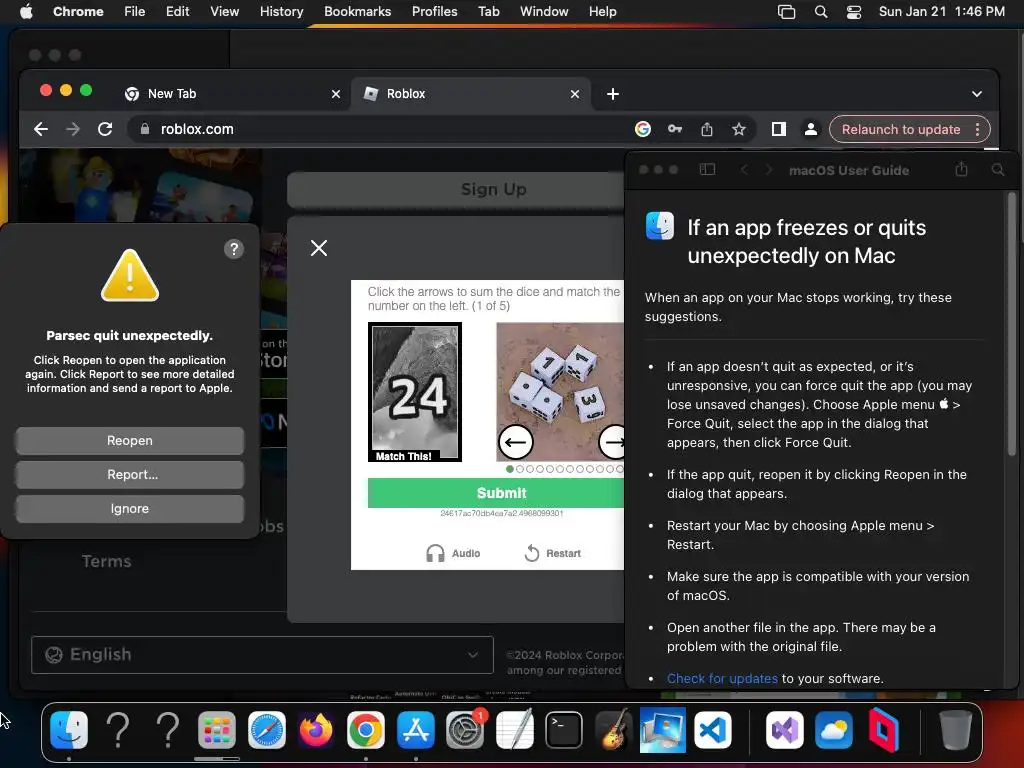The width and height of the screenshot is (1024, 768).
Task: Click the macOS User Guide scrollbar
Action: tap(1012, 325)
